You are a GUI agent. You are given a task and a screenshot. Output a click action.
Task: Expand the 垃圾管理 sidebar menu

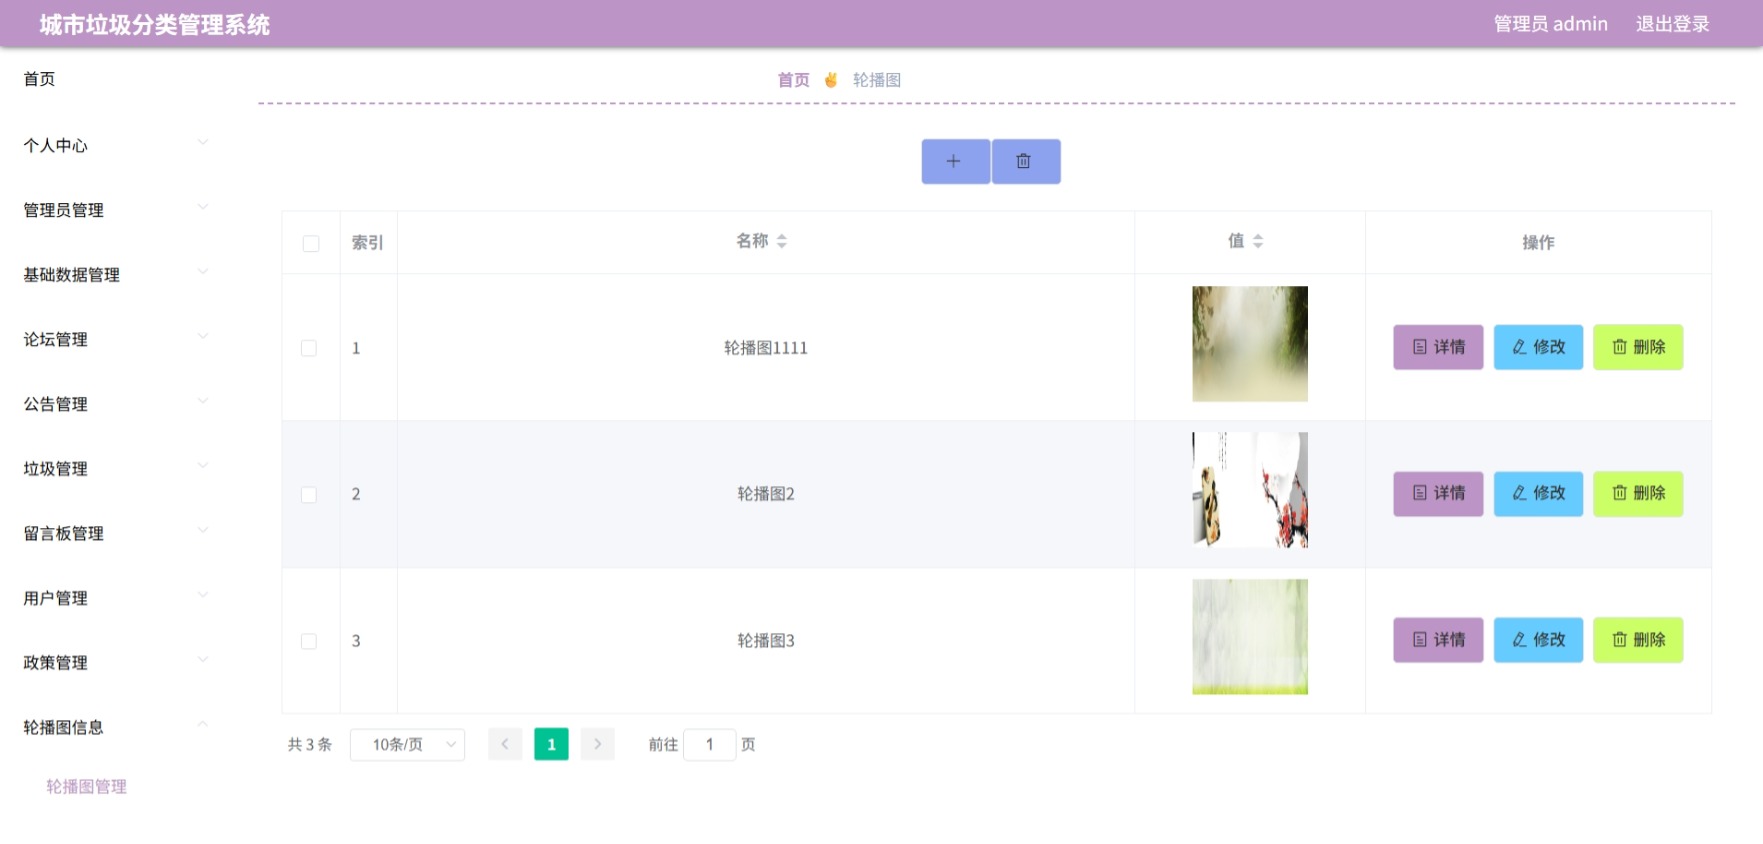click(x=115, y=469)
